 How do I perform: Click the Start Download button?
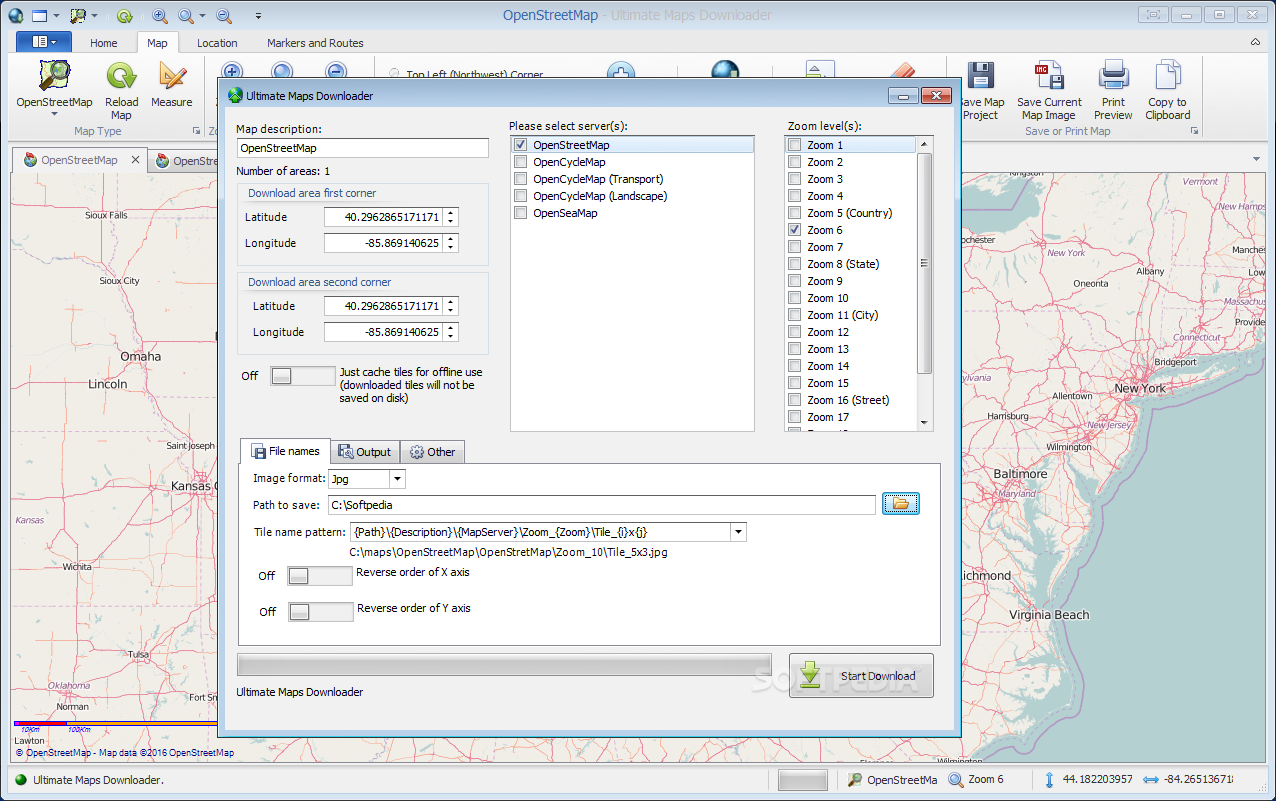861,675
